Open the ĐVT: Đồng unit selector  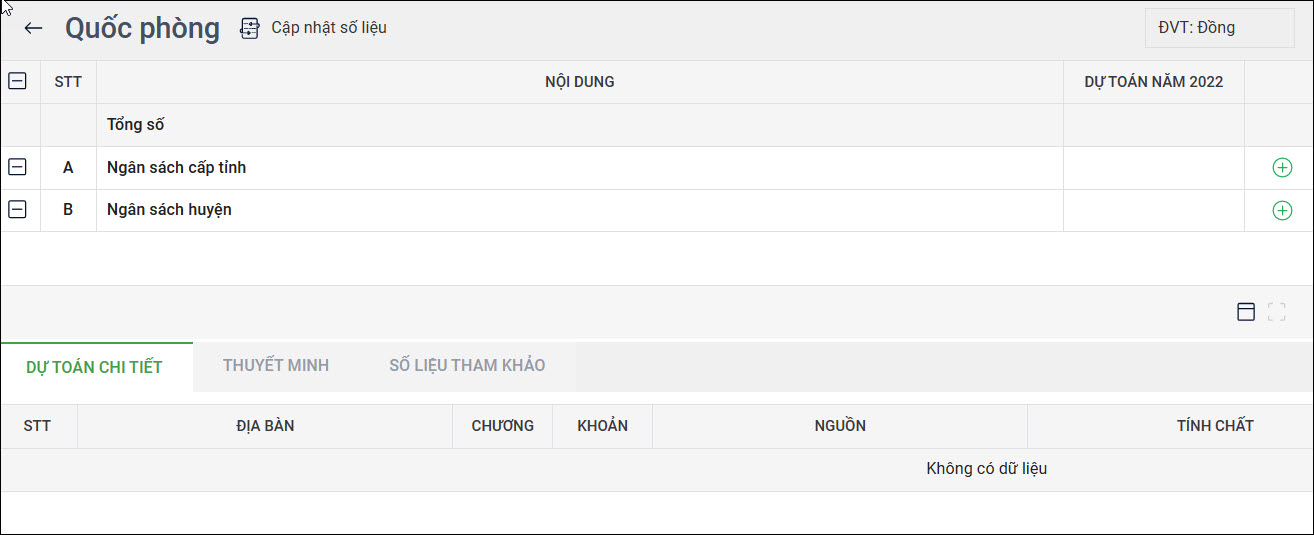(1219, 28)
